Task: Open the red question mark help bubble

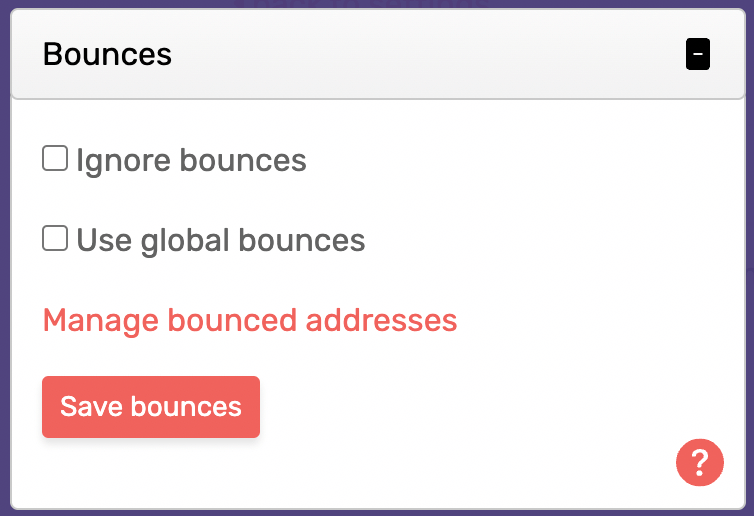Action: tap(700, 463)
